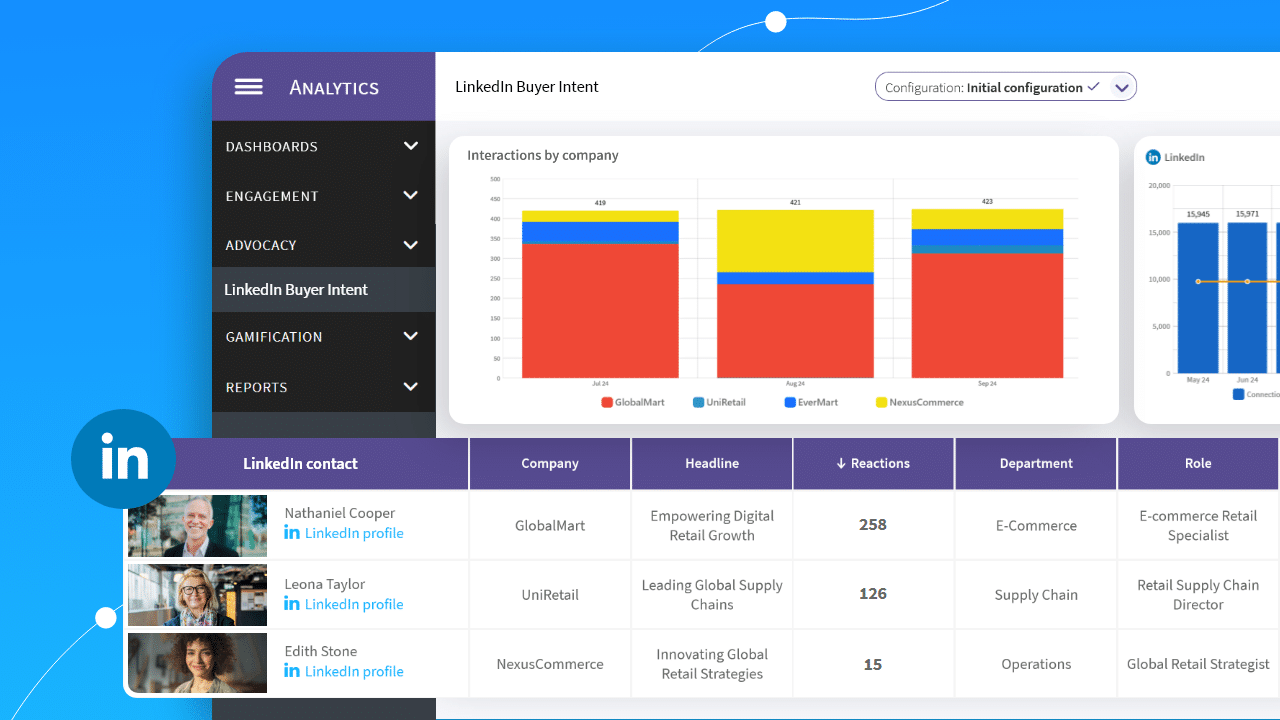Expand the Dashboards menu chevron
The image size is (1280, 720).
click(x=410, y=146)
